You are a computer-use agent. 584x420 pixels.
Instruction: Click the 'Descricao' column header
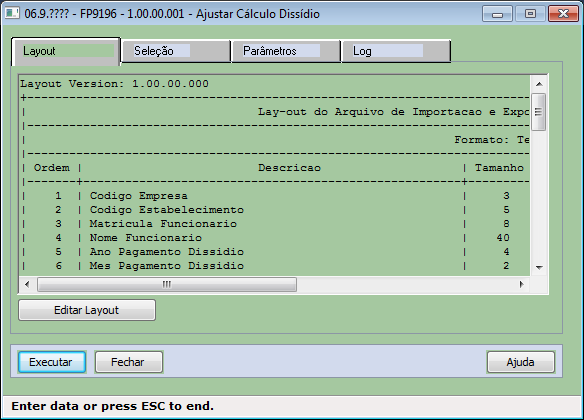(x=289, y=168)
